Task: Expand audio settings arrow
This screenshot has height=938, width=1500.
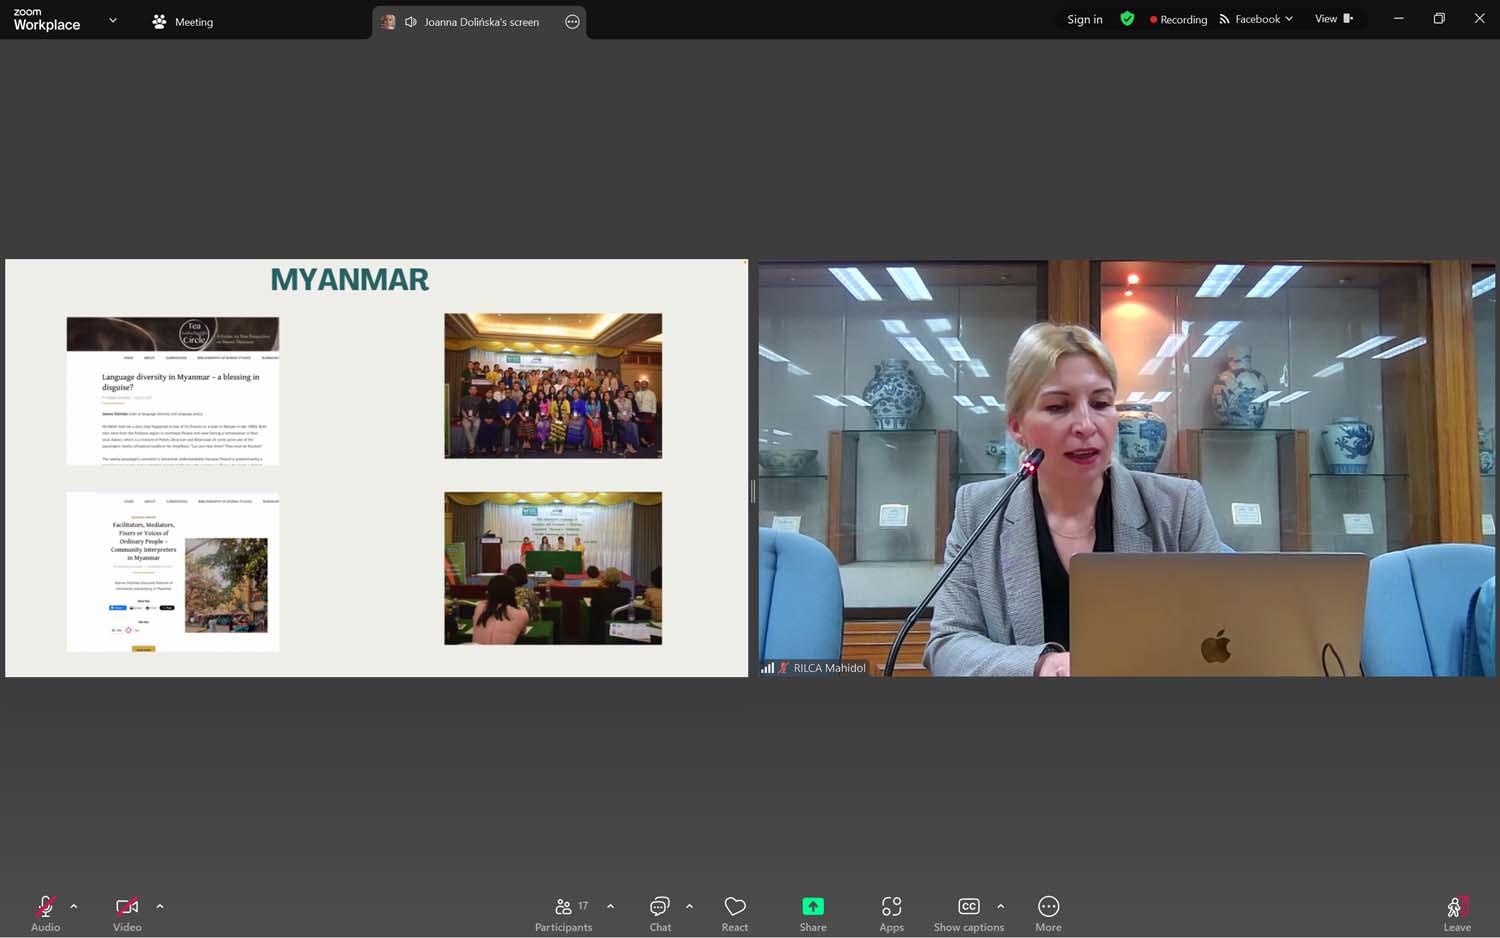Action: tap(74, 906)
